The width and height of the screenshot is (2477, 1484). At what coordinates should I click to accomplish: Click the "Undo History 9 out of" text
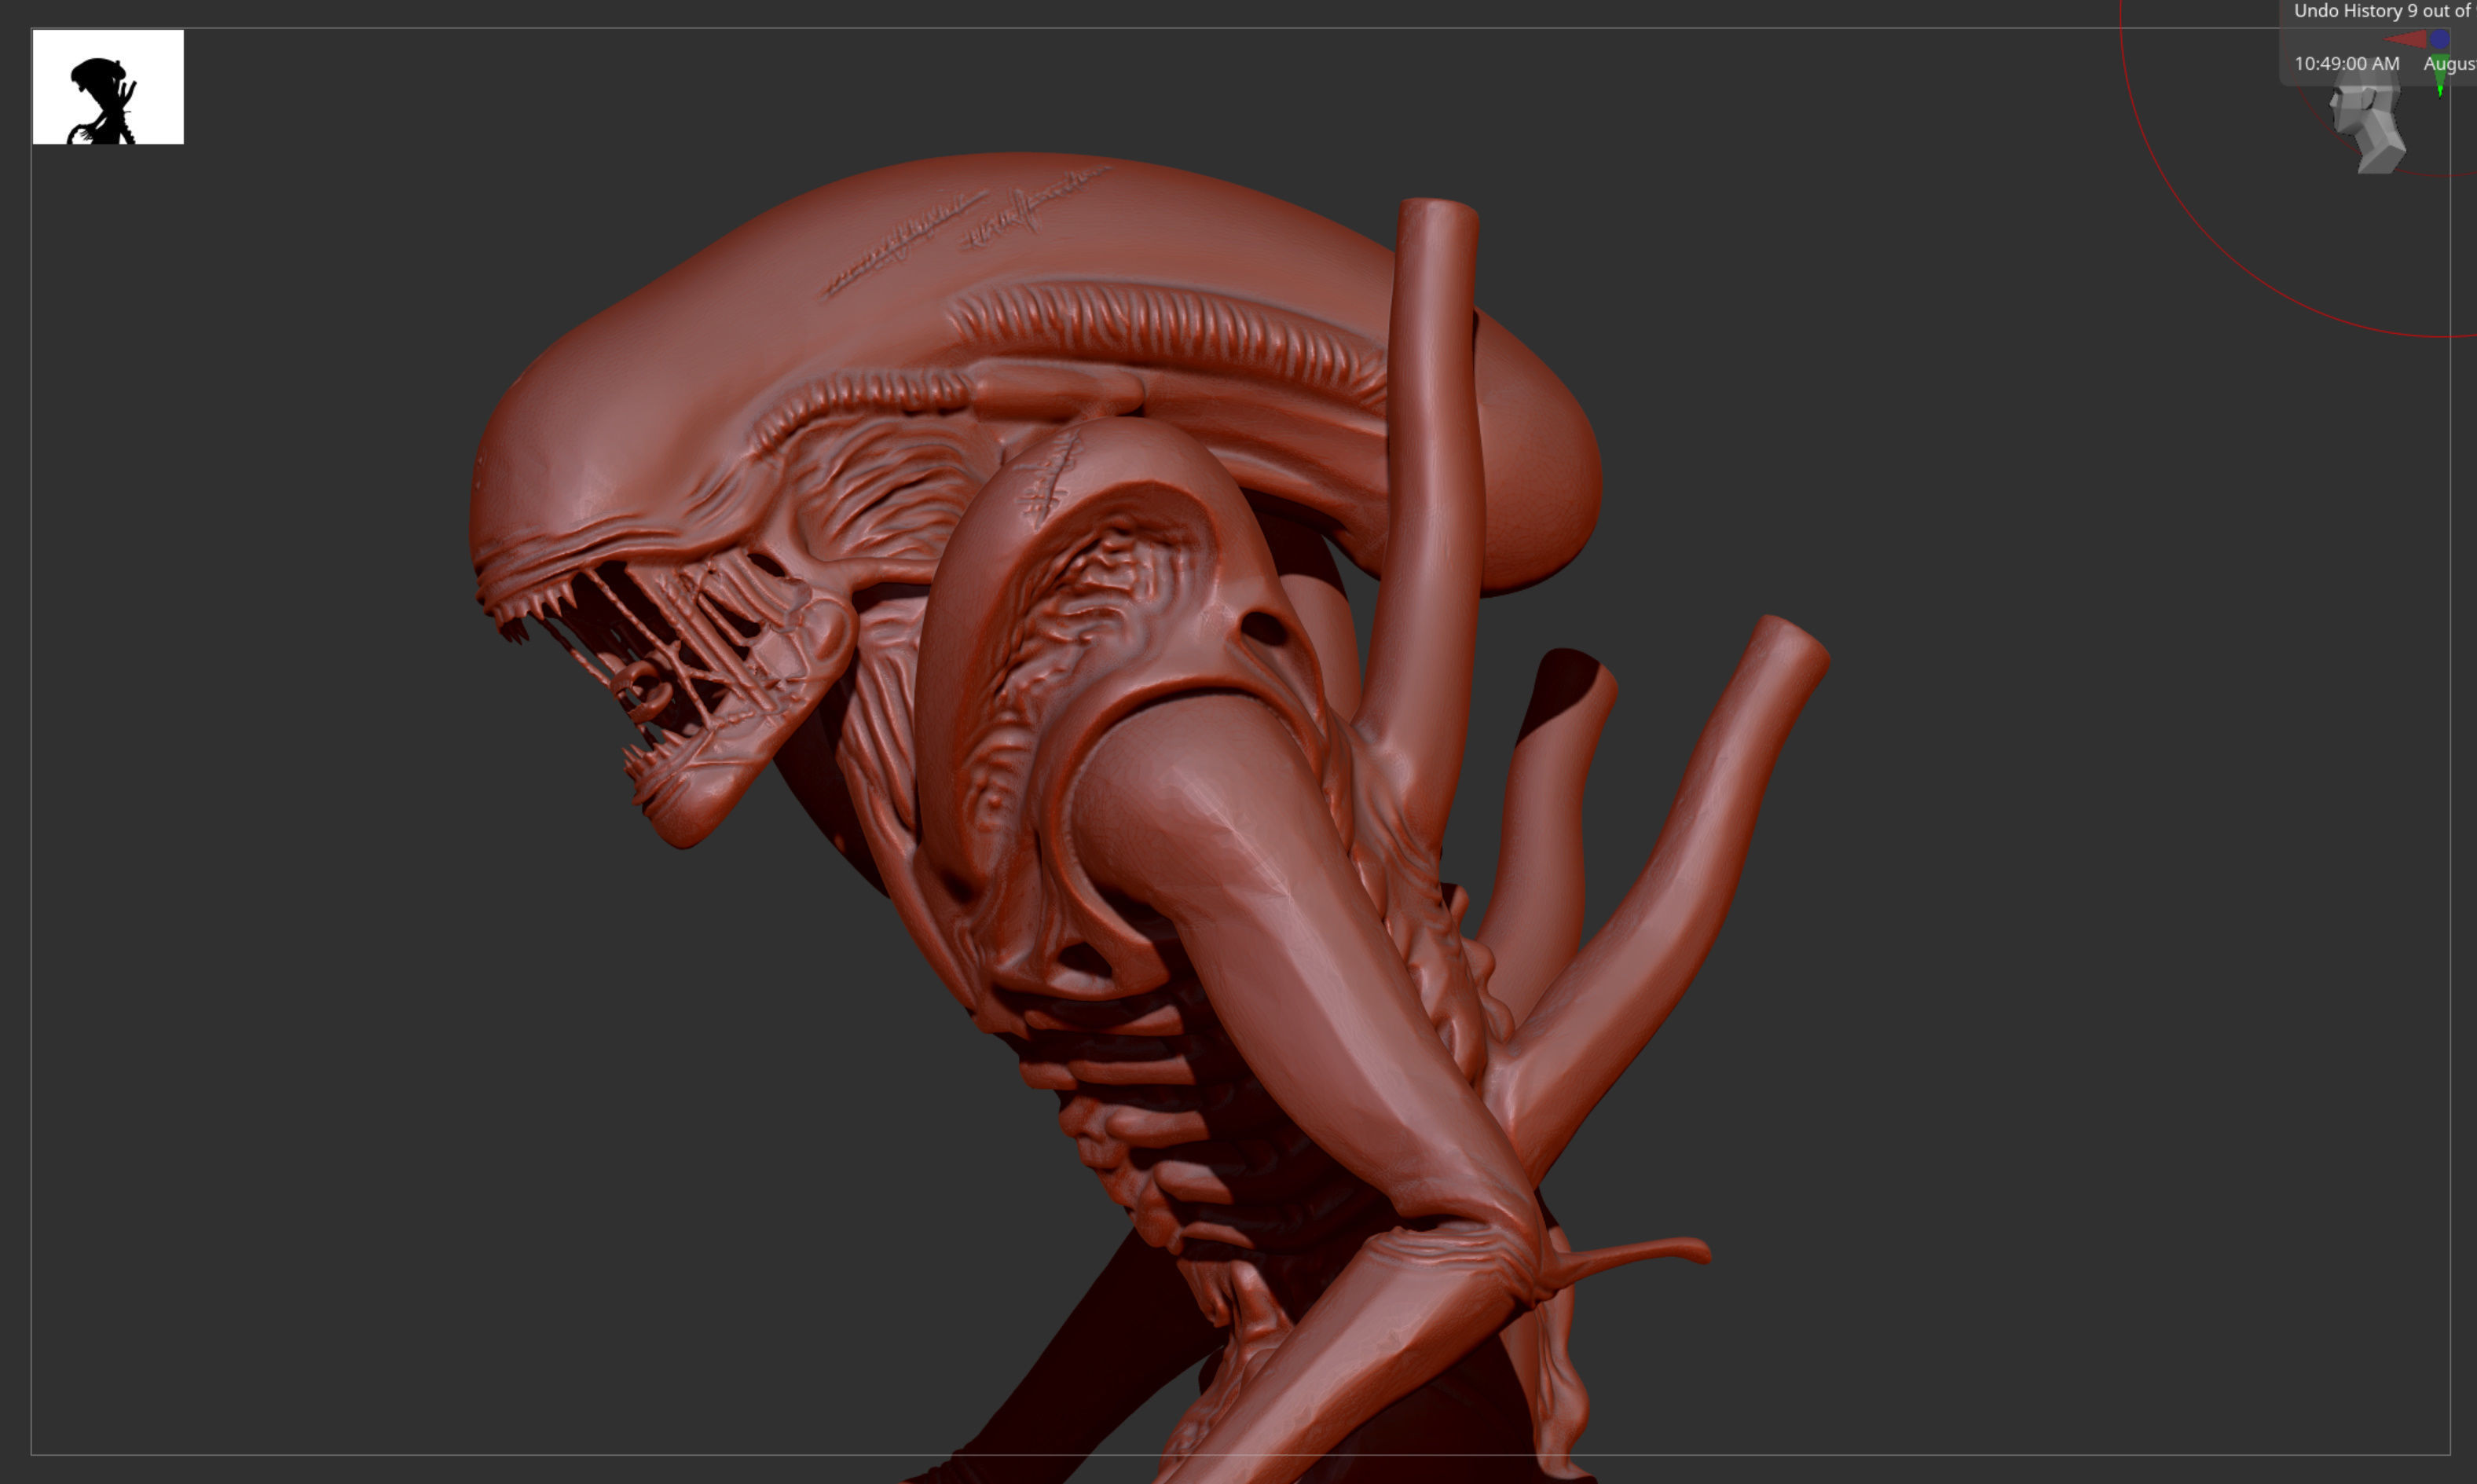pyautogui.click(x=2382, y=11)
